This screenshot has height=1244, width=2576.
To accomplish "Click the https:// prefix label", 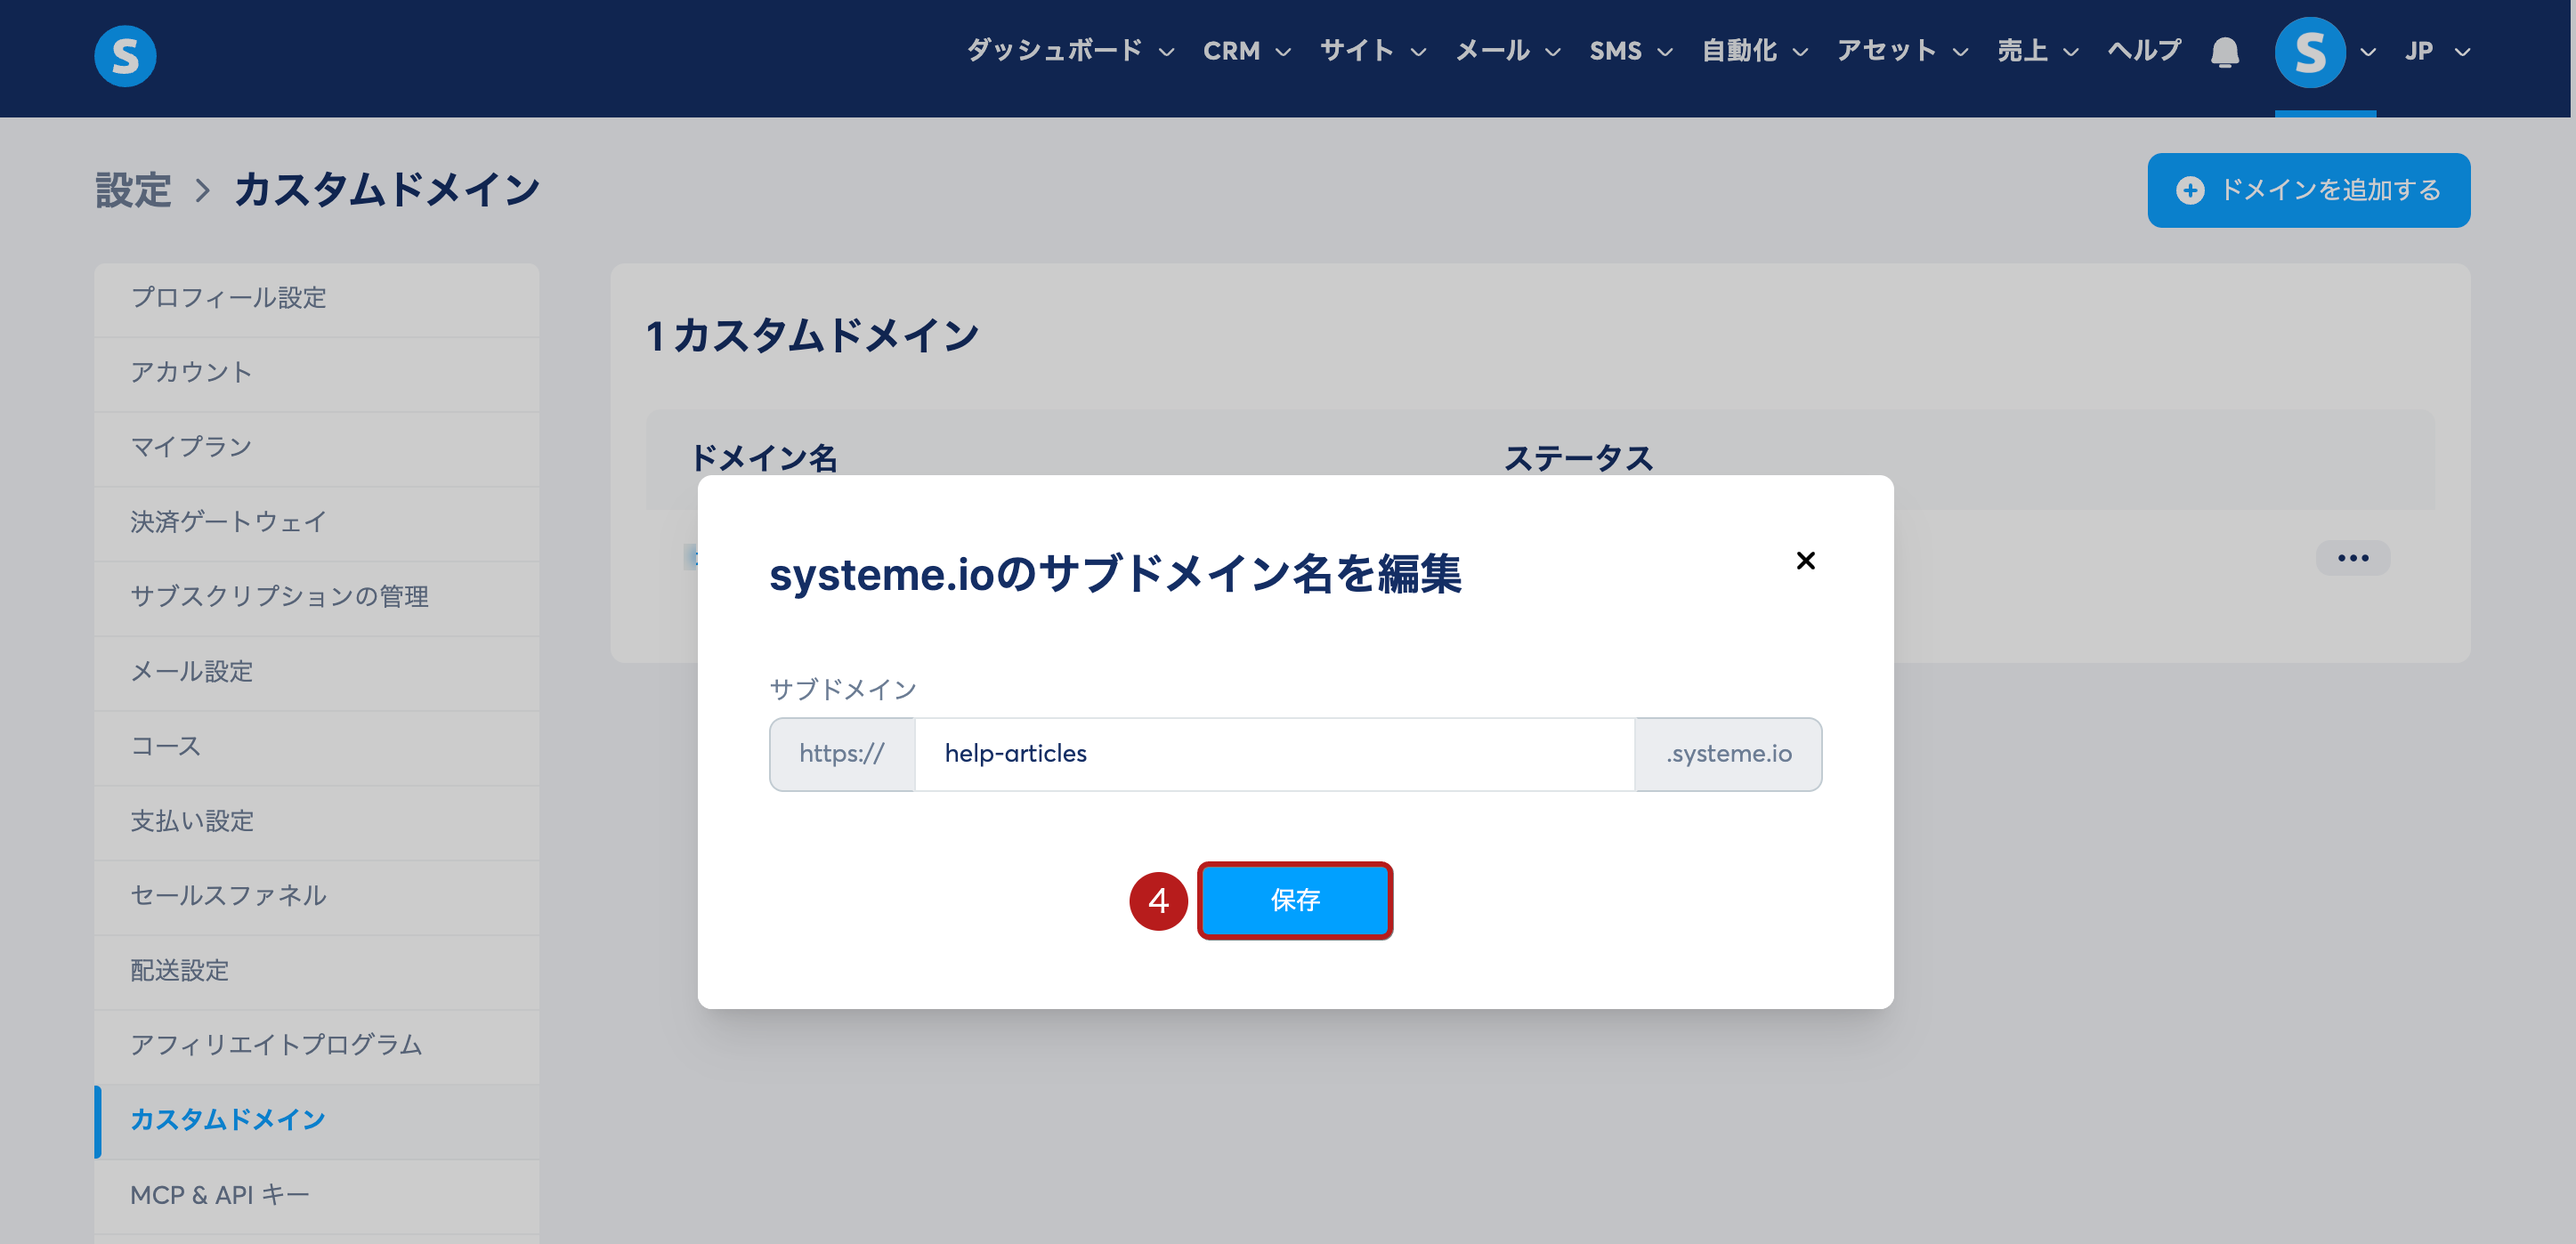I will point(842,754).
